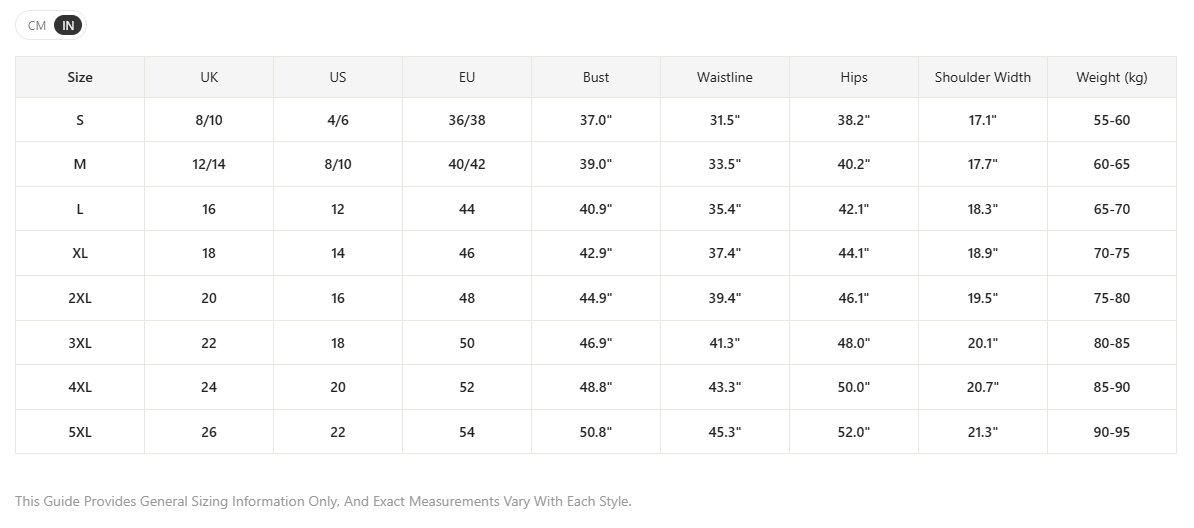Click the general sizing information disclaimer text
This screenshot has width=1194, height=528.
324,501
